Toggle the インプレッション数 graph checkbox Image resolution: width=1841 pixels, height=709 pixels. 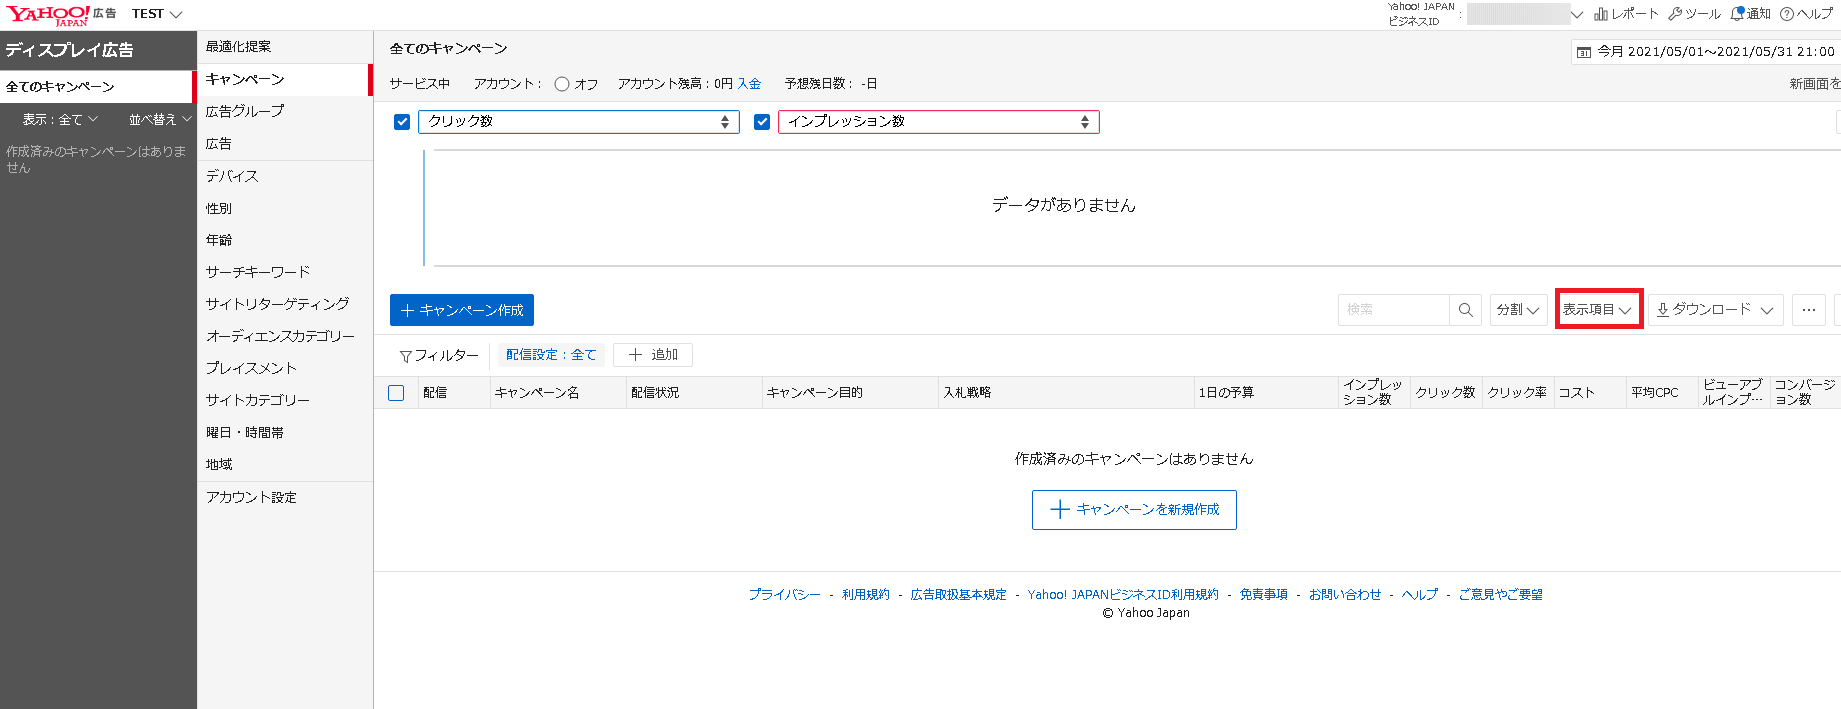(762, 122)
